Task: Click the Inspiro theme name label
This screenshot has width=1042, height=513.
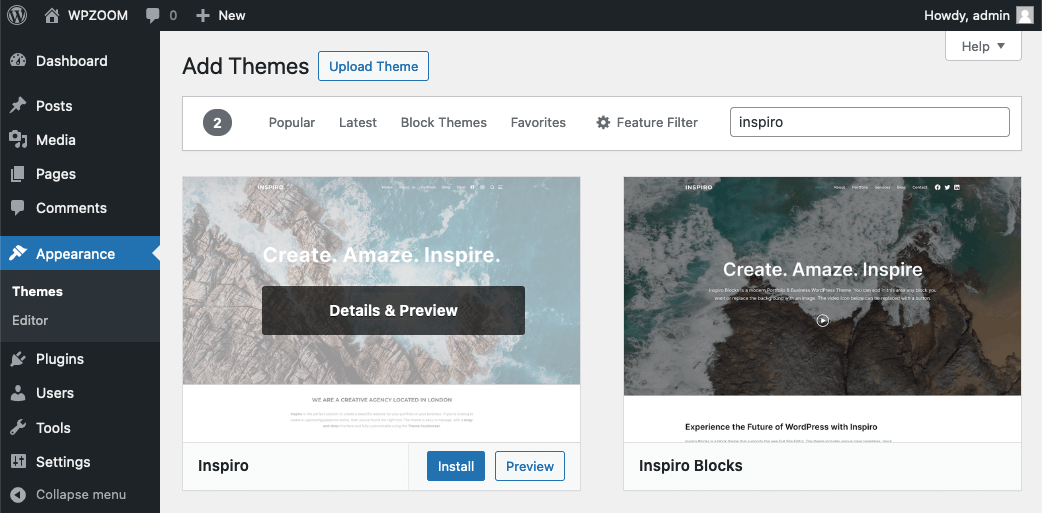Action: [x=223, y=466]
